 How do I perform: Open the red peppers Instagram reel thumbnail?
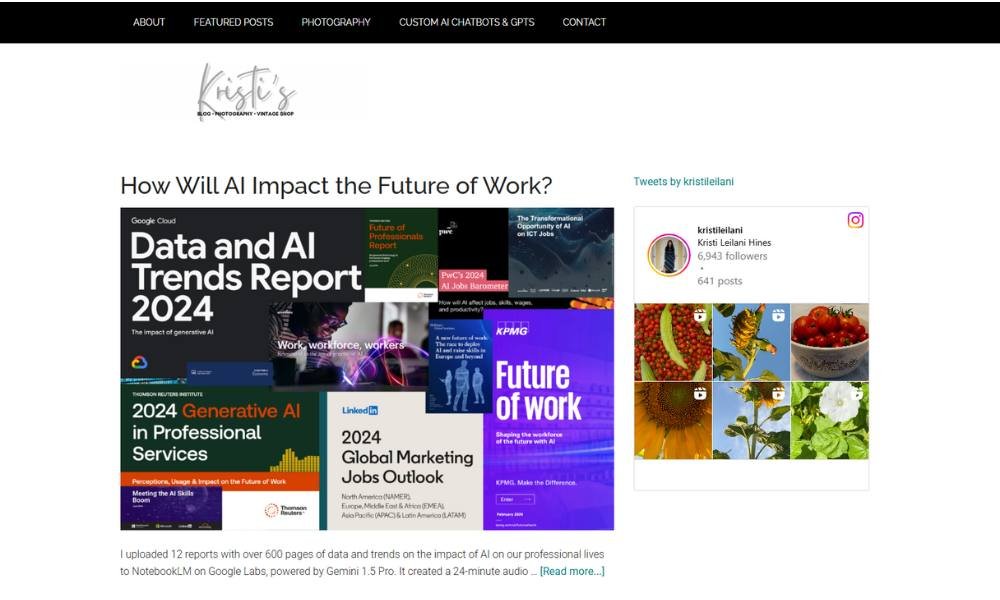[673, 342]
